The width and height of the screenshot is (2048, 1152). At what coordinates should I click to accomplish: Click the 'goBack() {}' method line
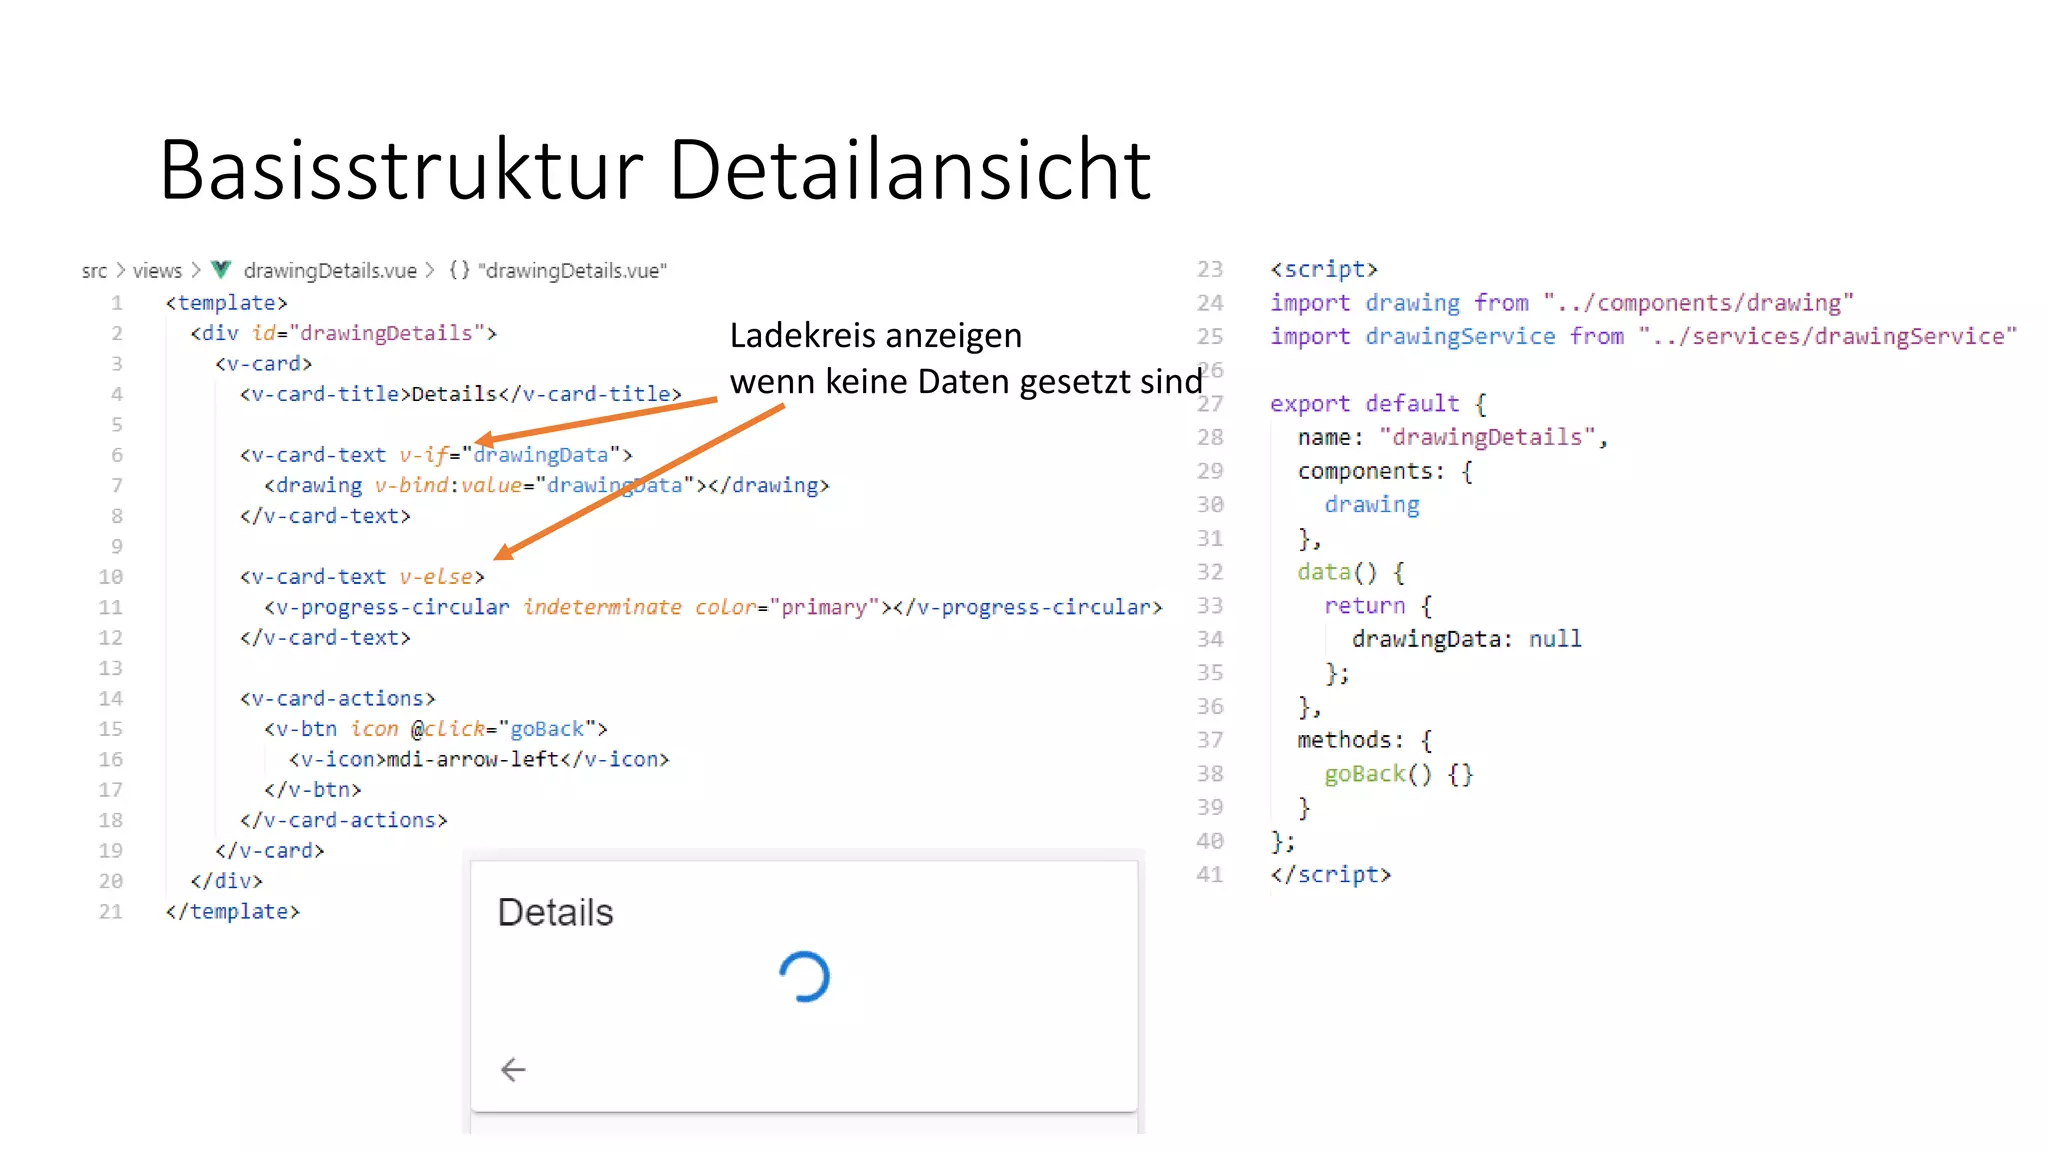[x=1399, y=774]
